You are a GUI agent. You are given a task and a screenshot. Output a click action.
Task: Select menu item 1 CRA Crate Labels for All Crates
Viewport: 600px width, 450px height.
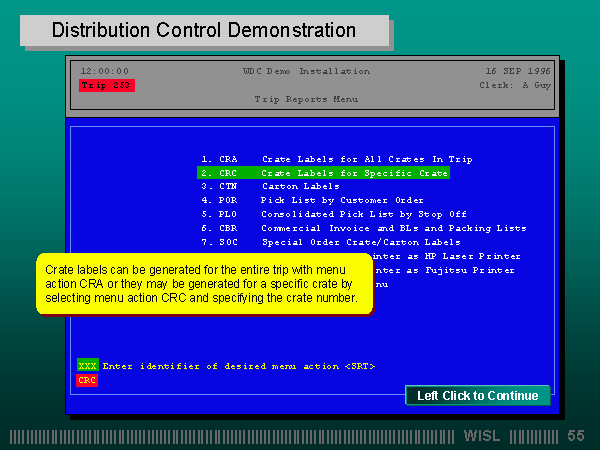tap(337, 159)
